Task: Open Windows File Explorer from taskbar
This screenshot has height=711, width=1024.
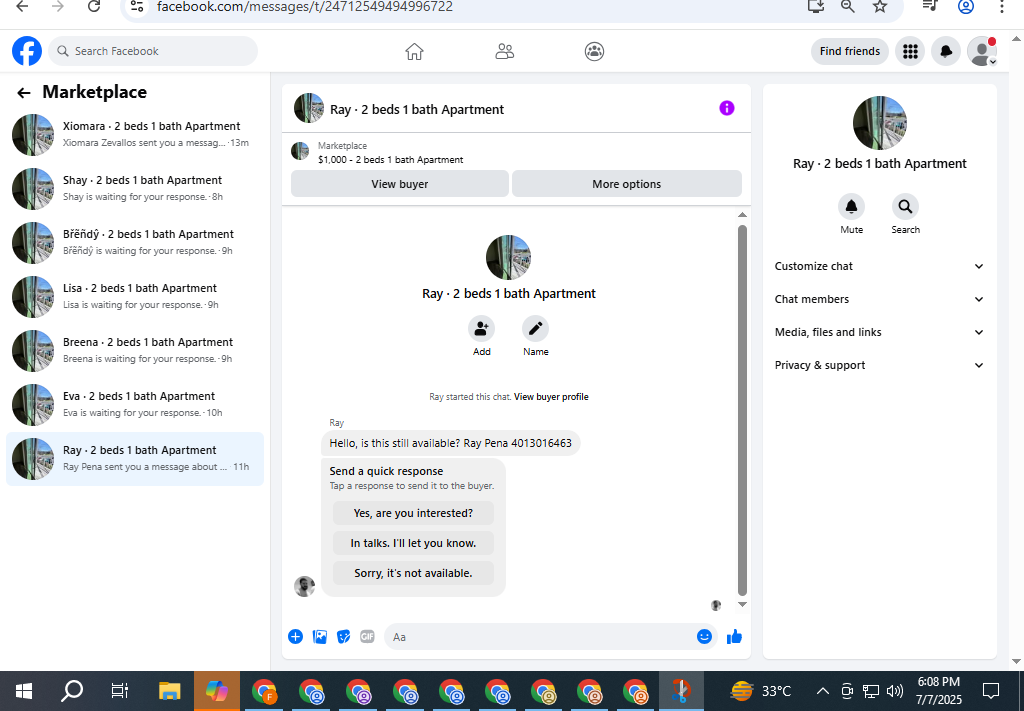Action: click(x=170, y=691)
